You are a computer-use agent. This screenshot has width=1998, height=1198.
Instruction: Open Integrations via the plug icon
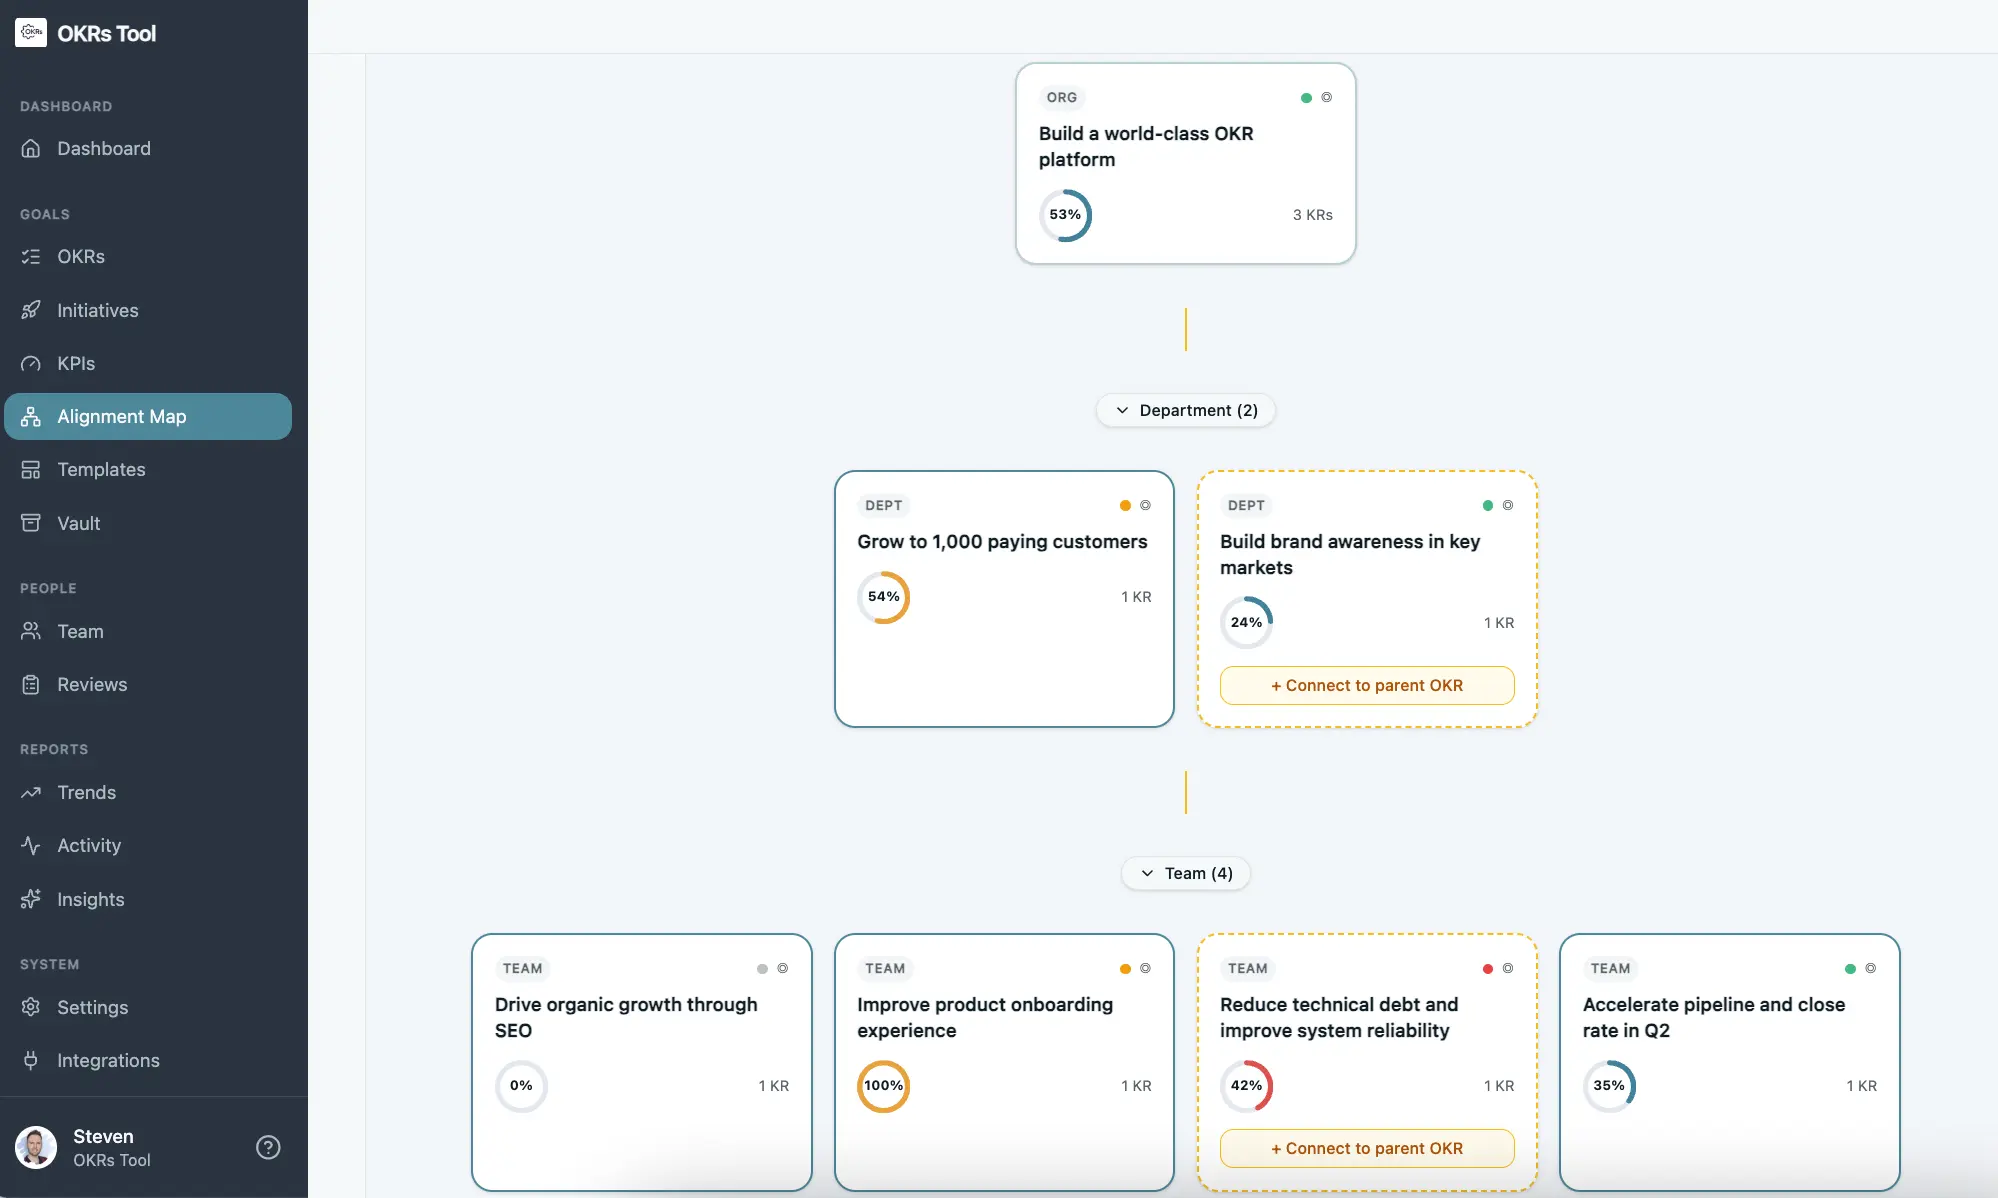pos(31,1060)
